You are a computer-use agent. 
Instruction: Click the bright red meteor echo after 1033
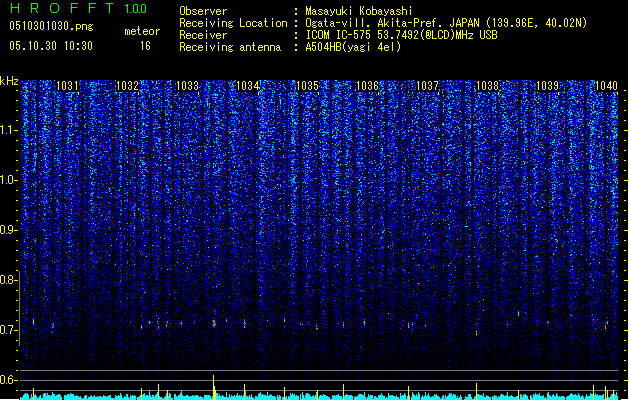(x=214, y=323)
